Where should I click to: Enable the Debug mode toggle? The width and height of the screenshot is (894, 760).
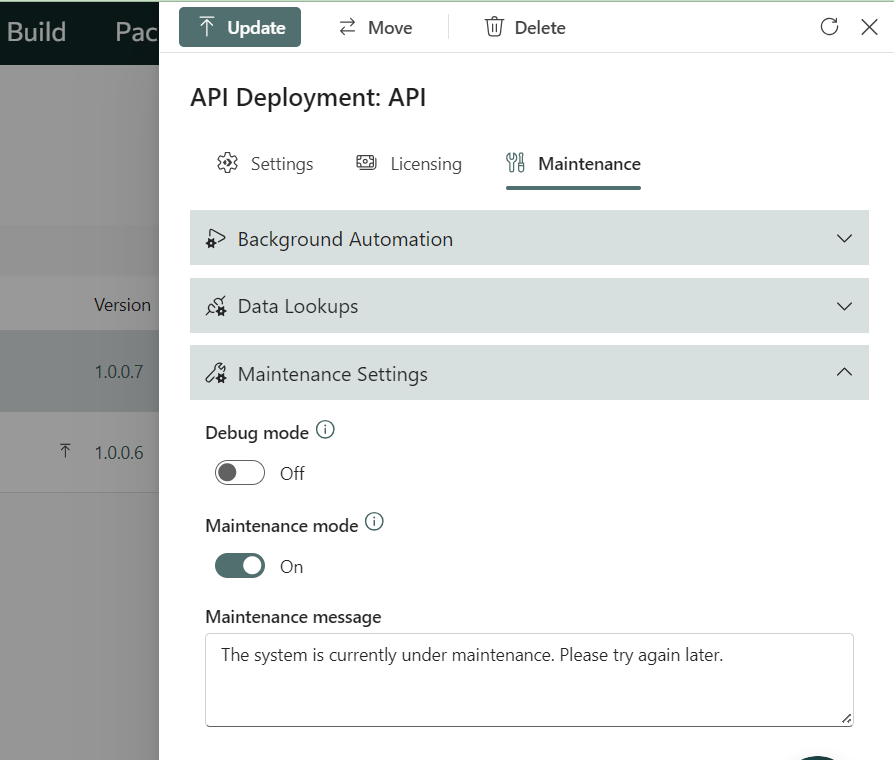[240, 473]
